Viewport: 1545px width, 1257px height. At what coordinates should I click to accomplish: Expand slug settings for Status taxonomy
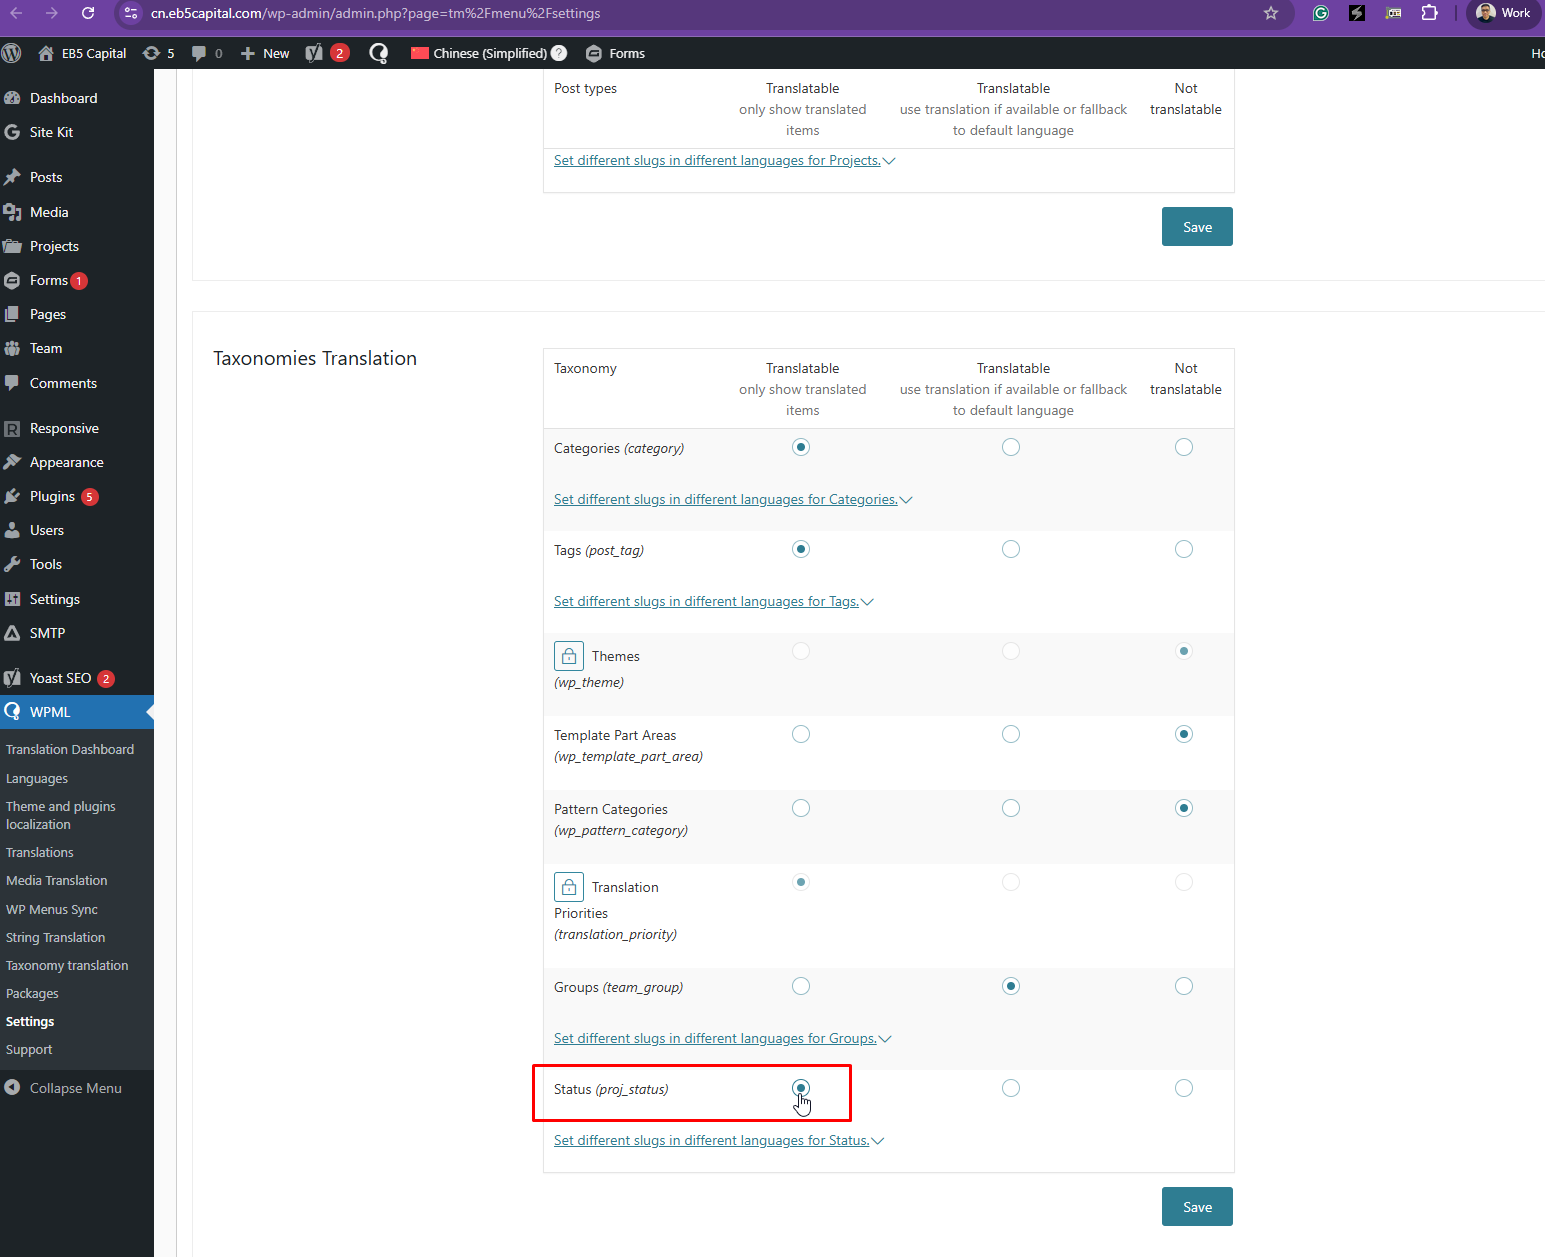coord(718,1141)
